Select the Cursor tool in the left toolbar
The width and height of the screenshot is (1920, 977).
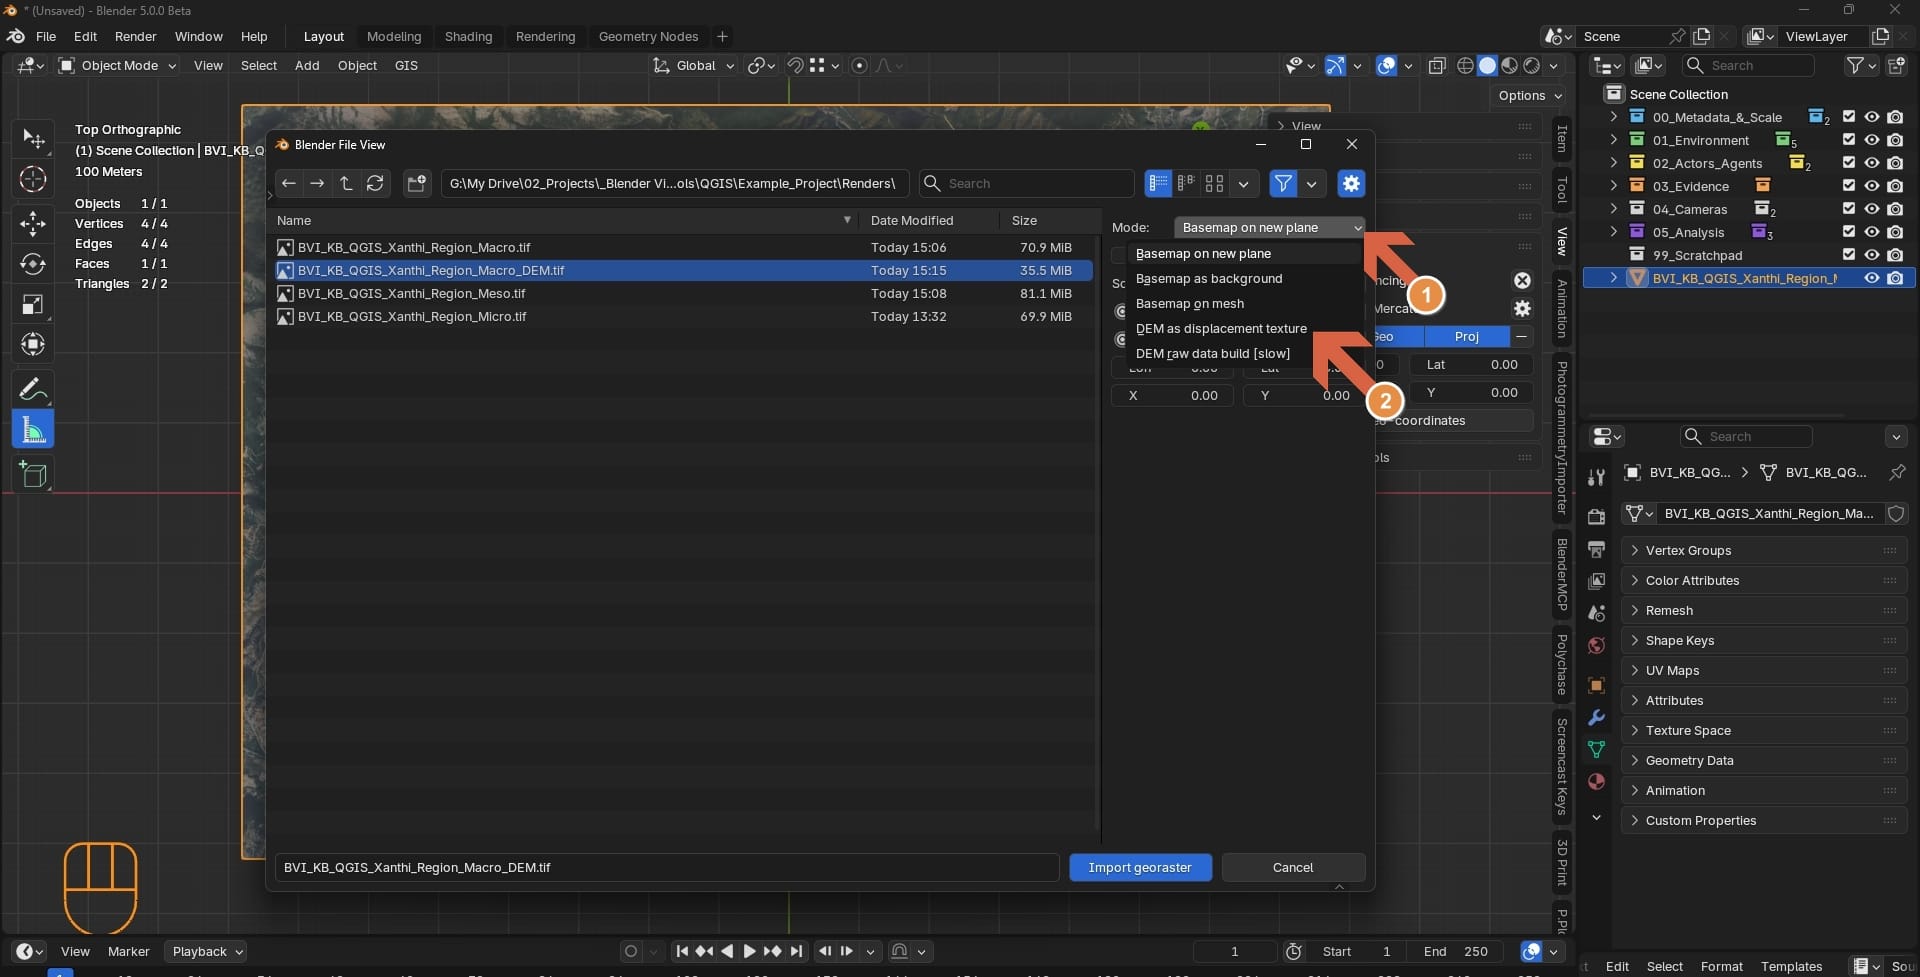click(33, 179)
